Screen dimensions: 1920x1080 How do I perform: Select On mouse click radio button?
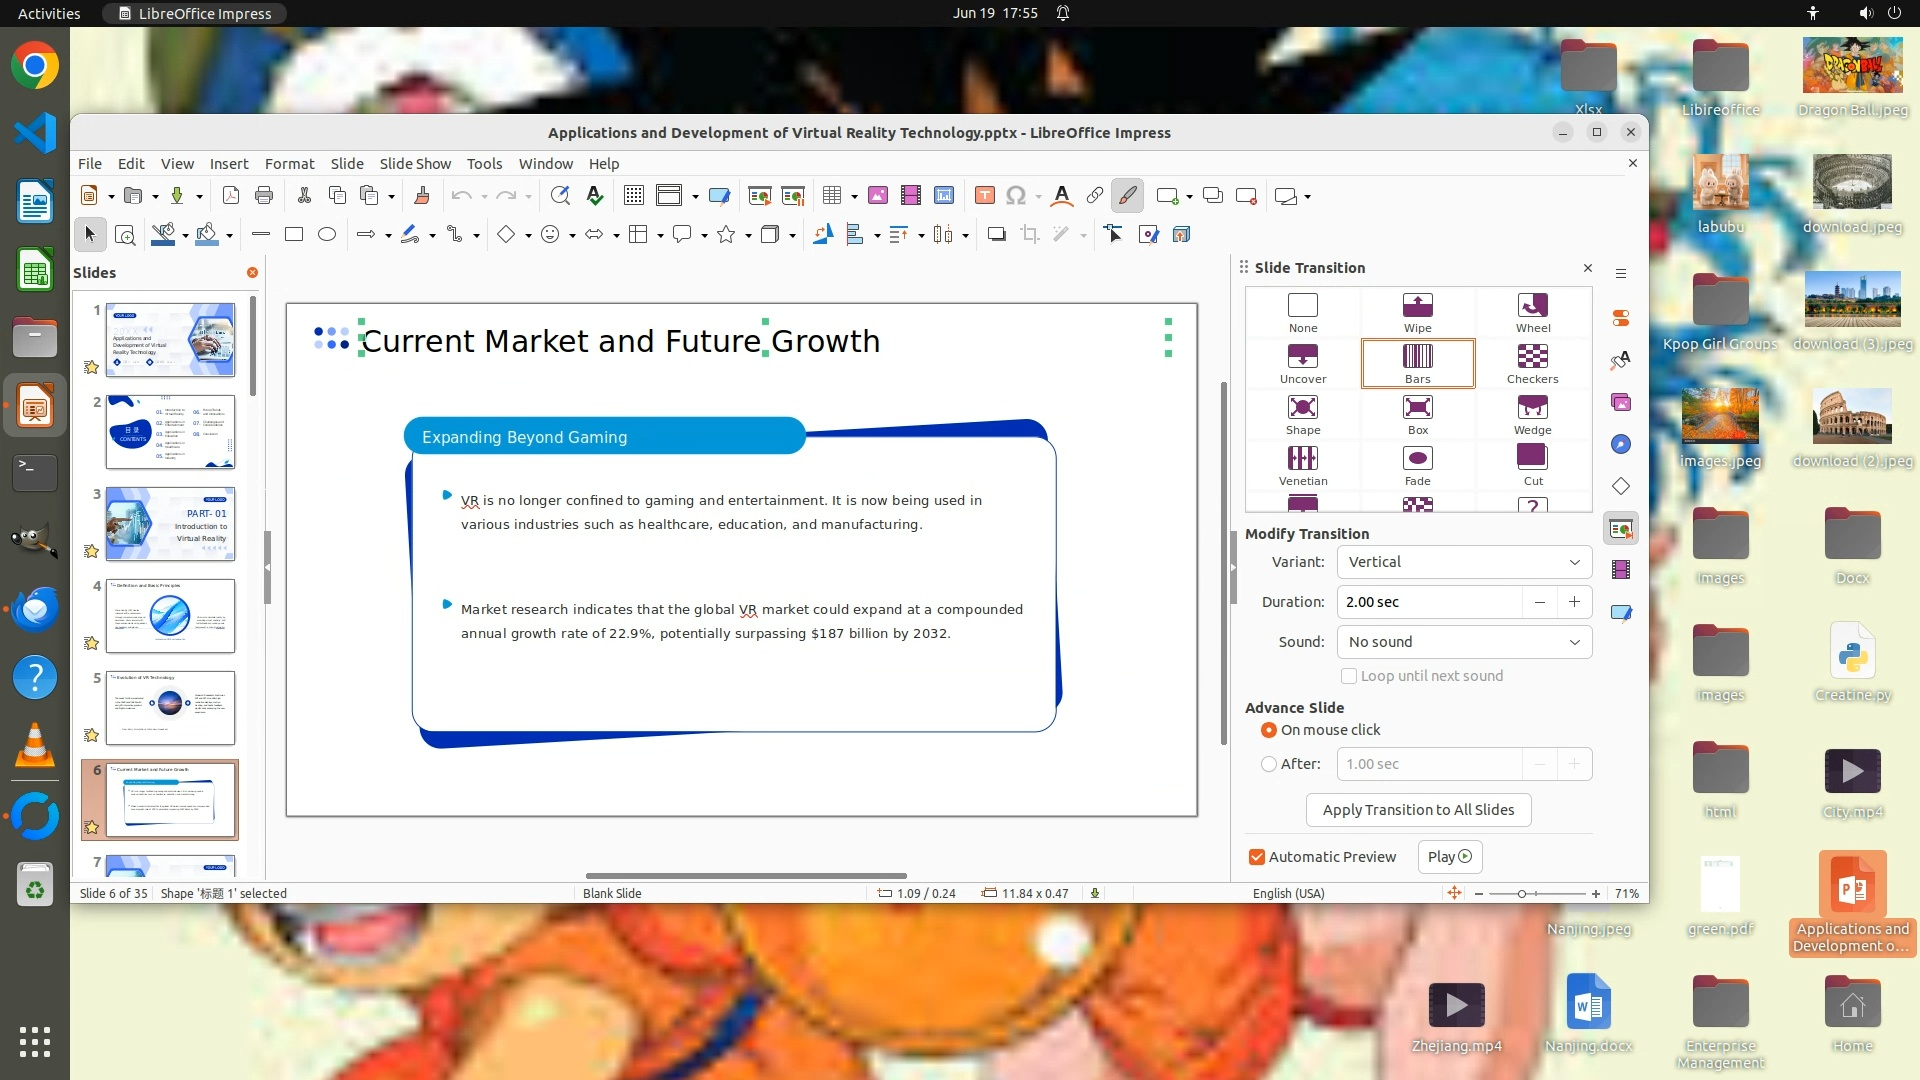[1269, 730]
